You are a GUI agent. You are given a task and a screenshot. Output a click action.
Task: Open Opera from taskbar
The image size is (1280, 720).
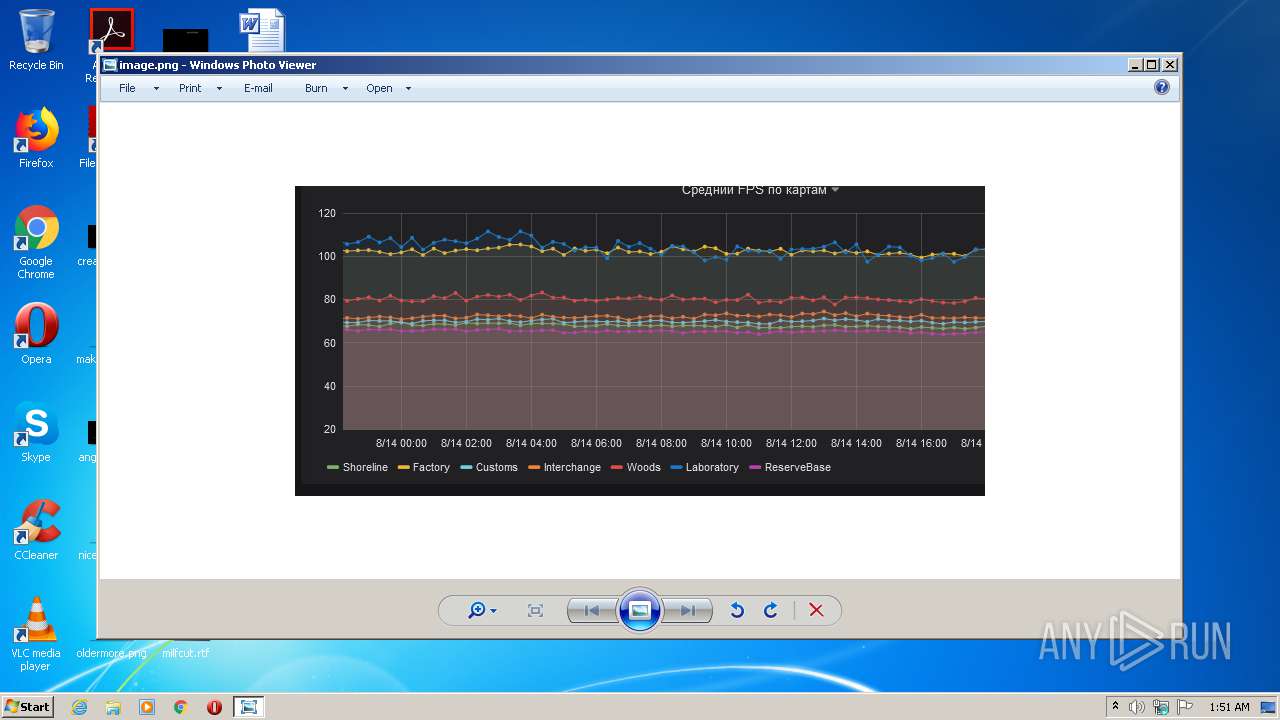tap(214, 707)
